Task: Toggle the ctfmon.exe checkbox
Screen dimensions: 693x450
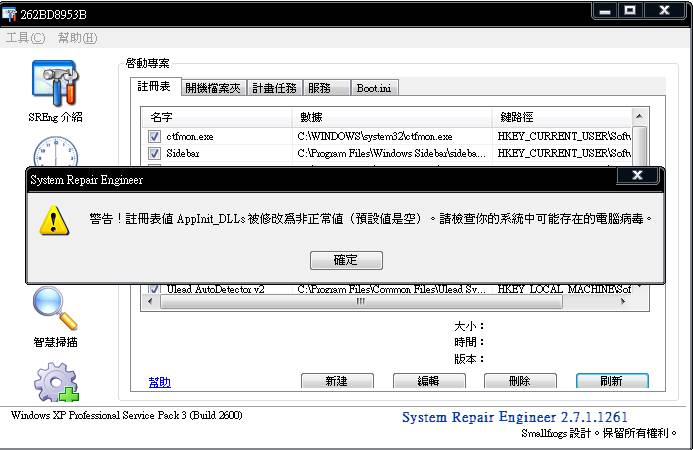Action: [154, 136]
